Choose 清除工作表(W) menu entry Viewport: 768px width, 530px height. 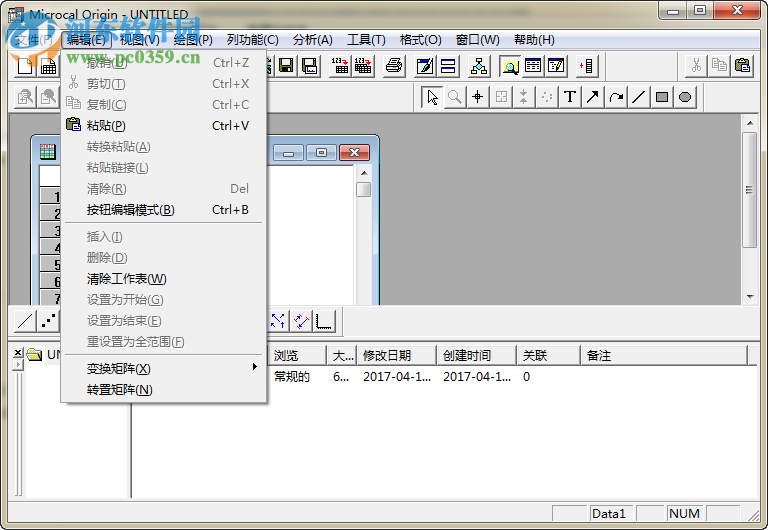[x=164, y=279]
